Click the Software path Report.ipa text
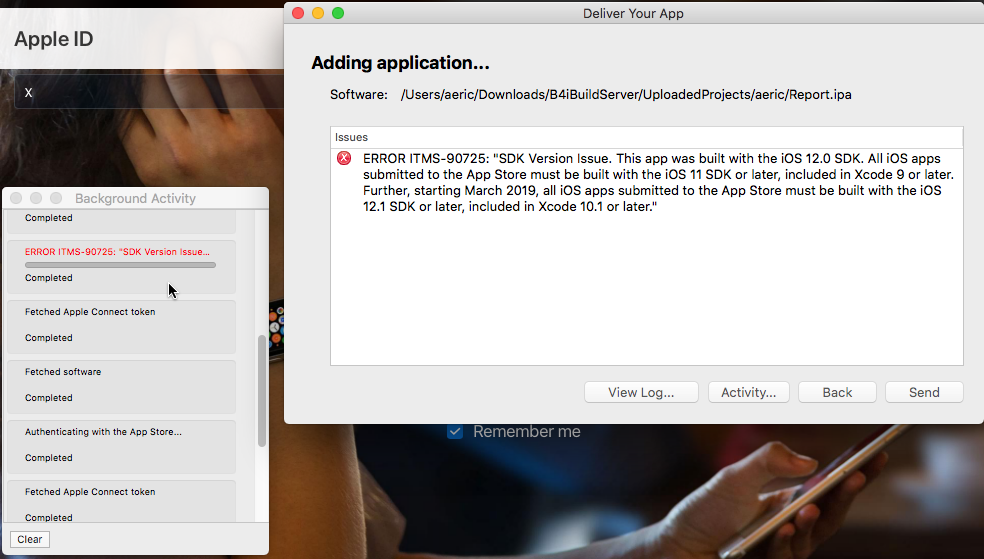The width and height of the screenshot is (984, 559). (626, 95)
